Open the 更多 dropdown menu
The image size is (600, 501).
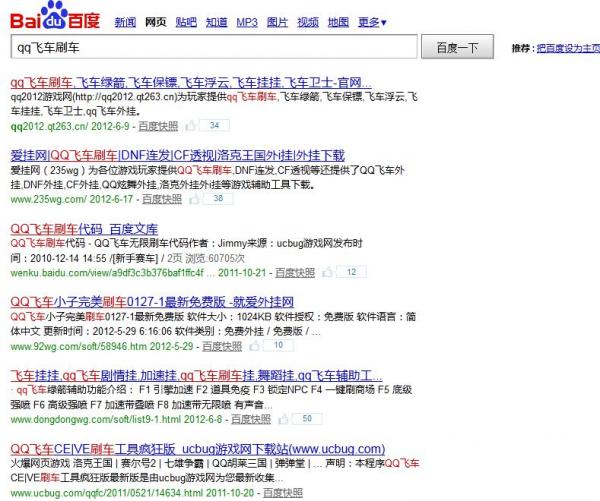(x=372, y=23)
